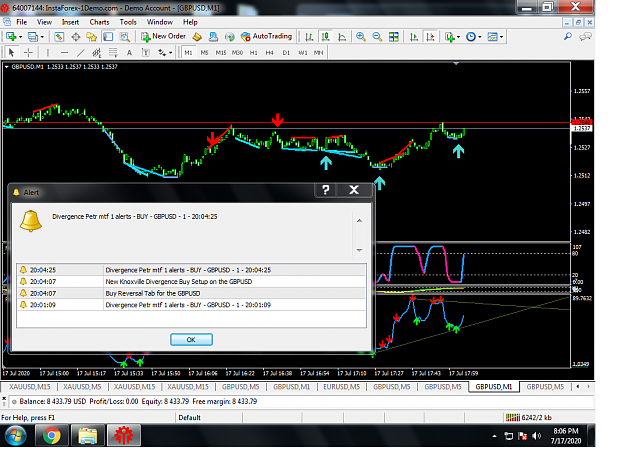Select the vertical line drawing tool
The height and width of the screenshot is (469, 625).
(x=47, y=52)
